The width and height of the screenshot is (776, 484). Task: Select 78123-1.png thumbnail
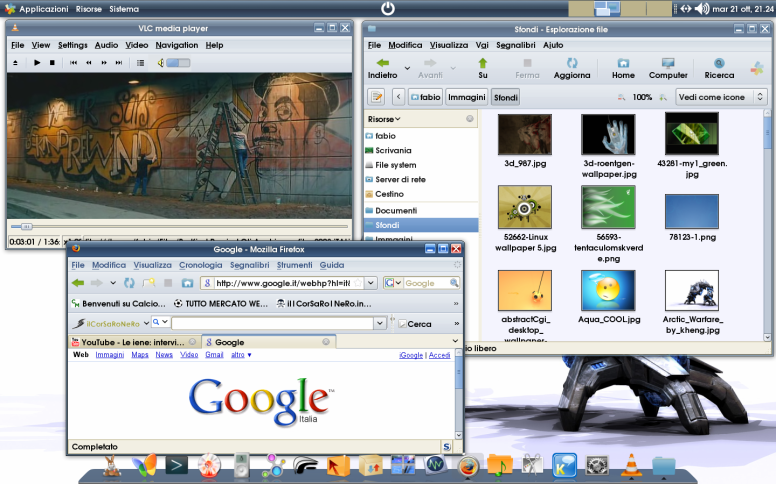[692, 211]
